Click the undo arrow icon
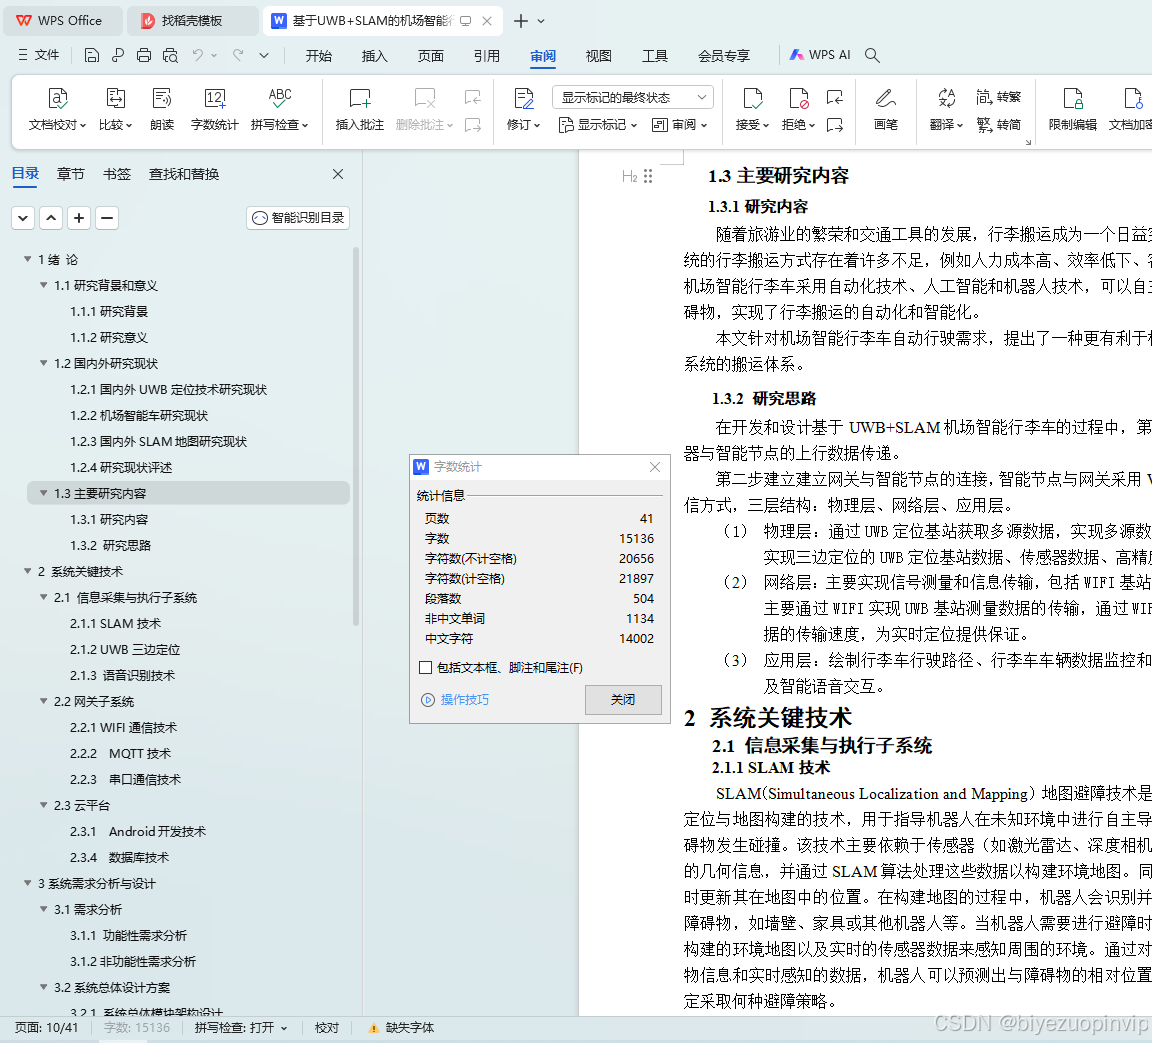Viewport: 1152px width, 1043px height. 198,55
